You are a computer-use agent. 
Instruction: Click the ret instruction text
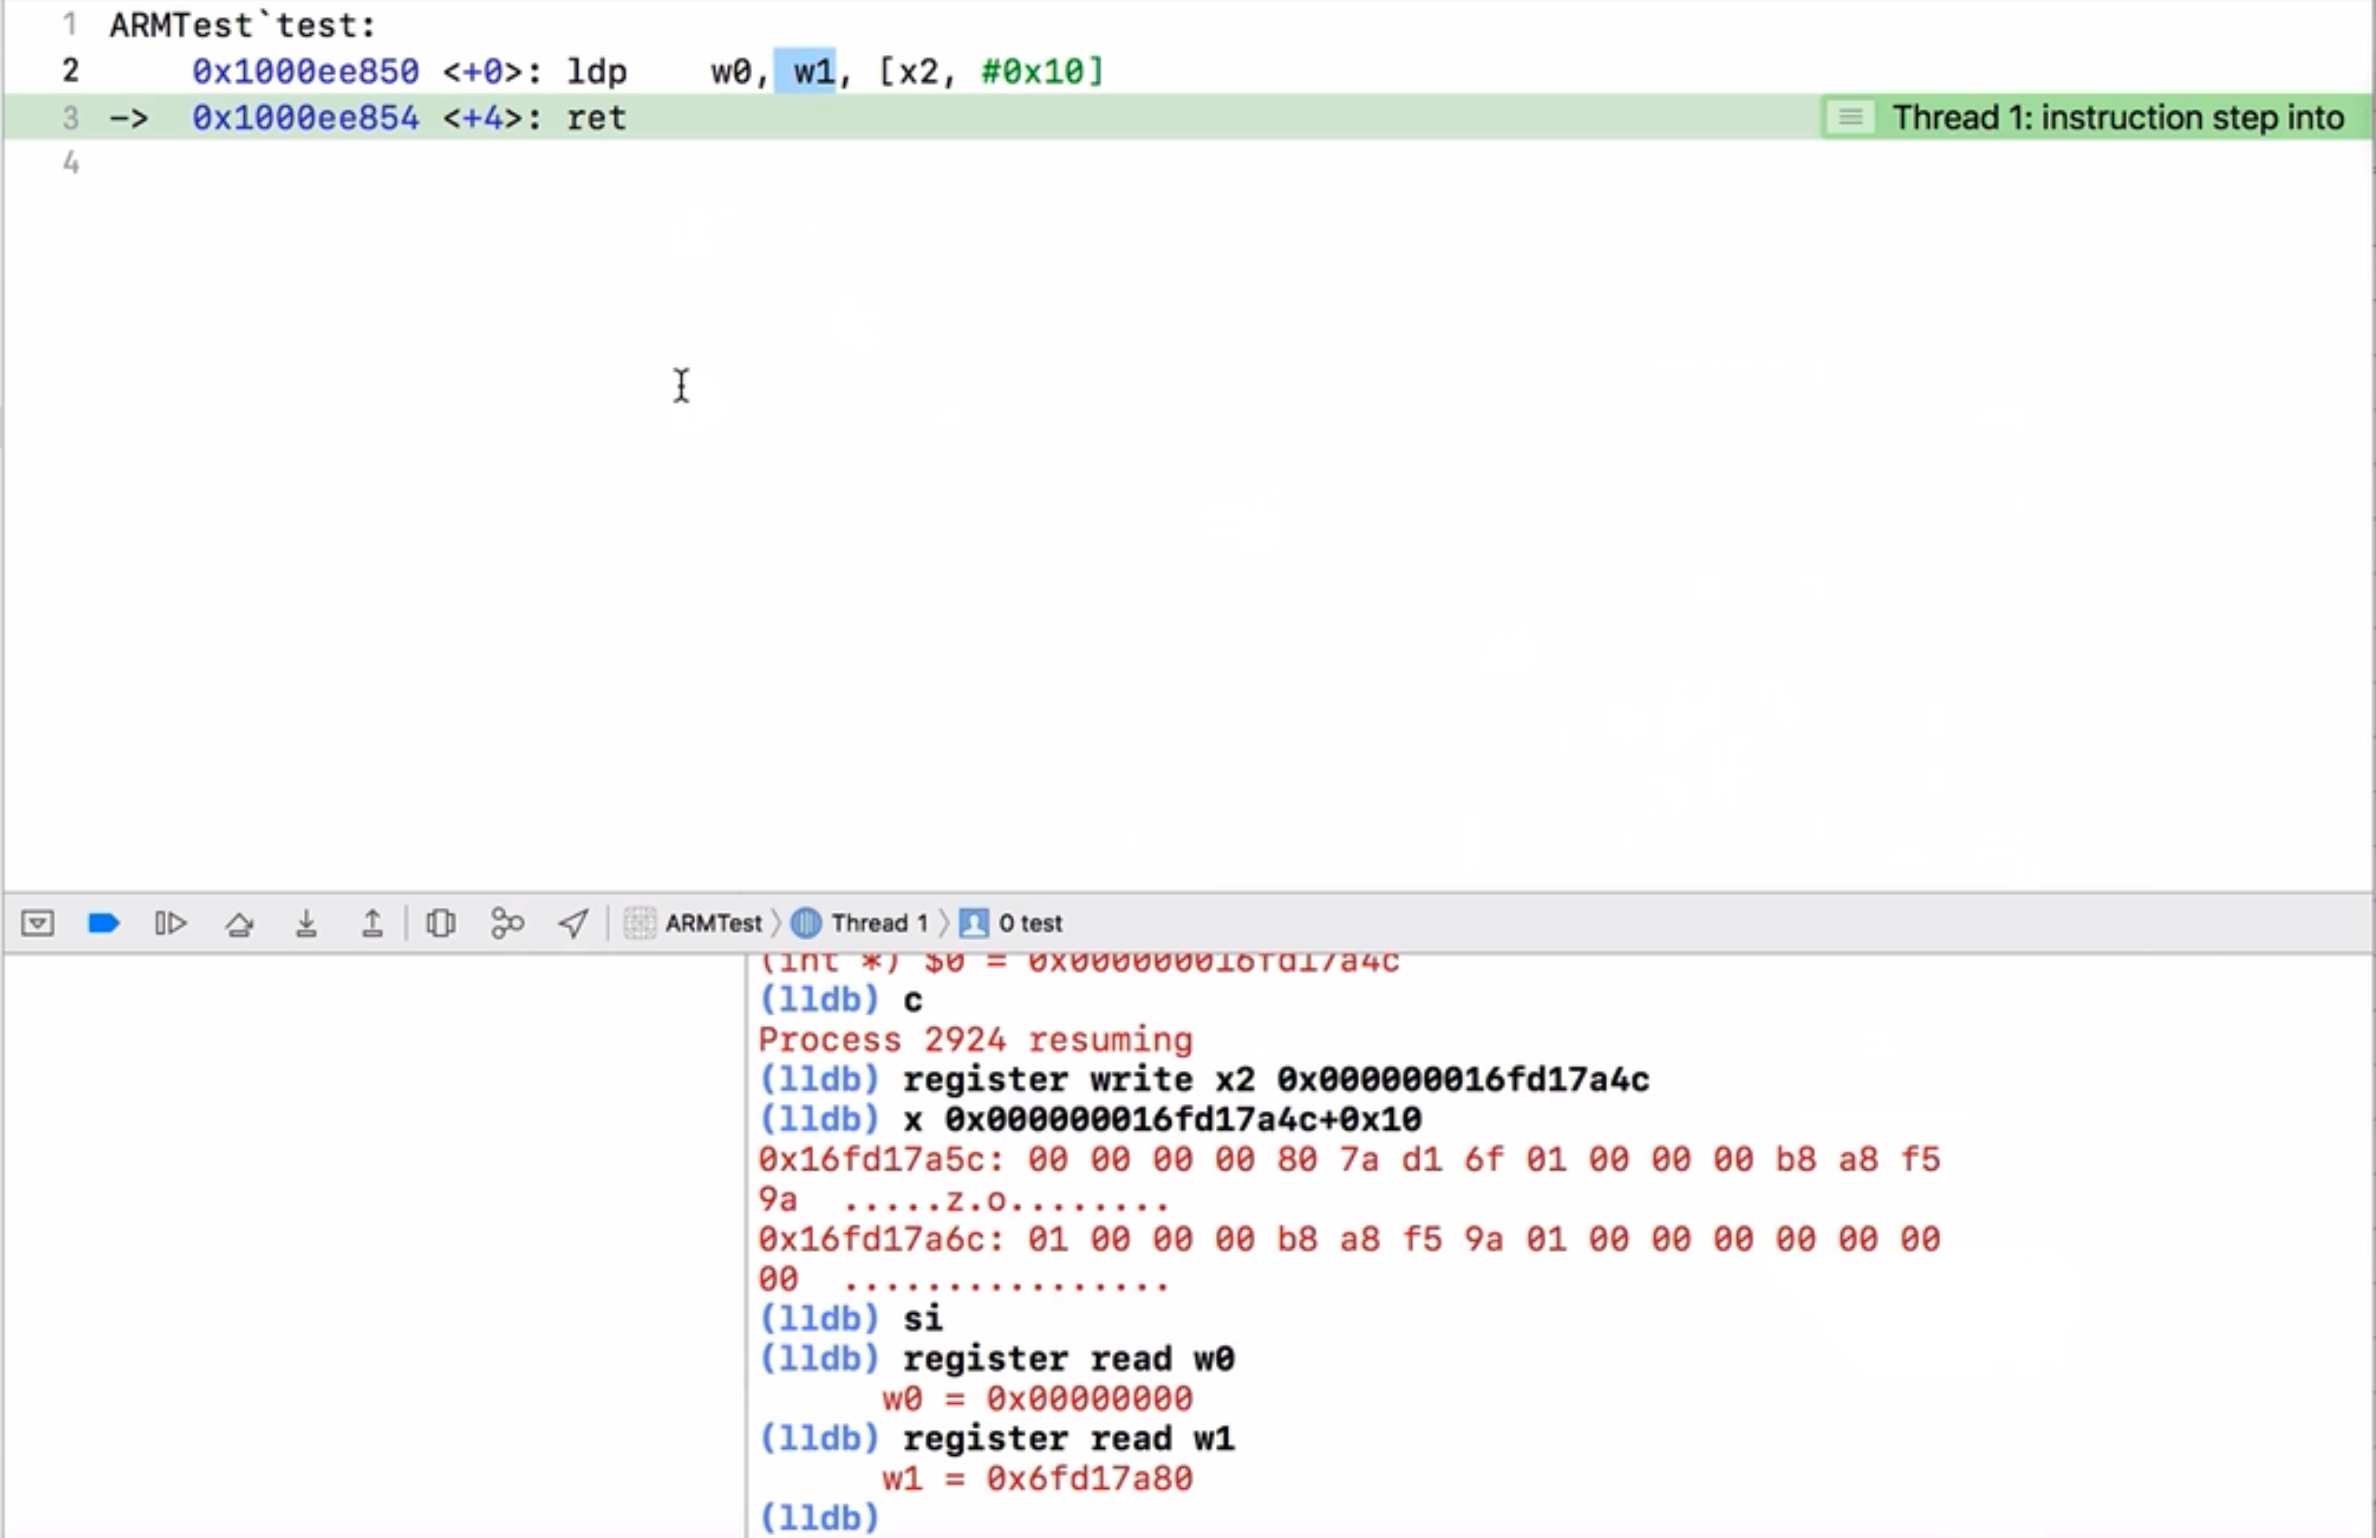596,118
